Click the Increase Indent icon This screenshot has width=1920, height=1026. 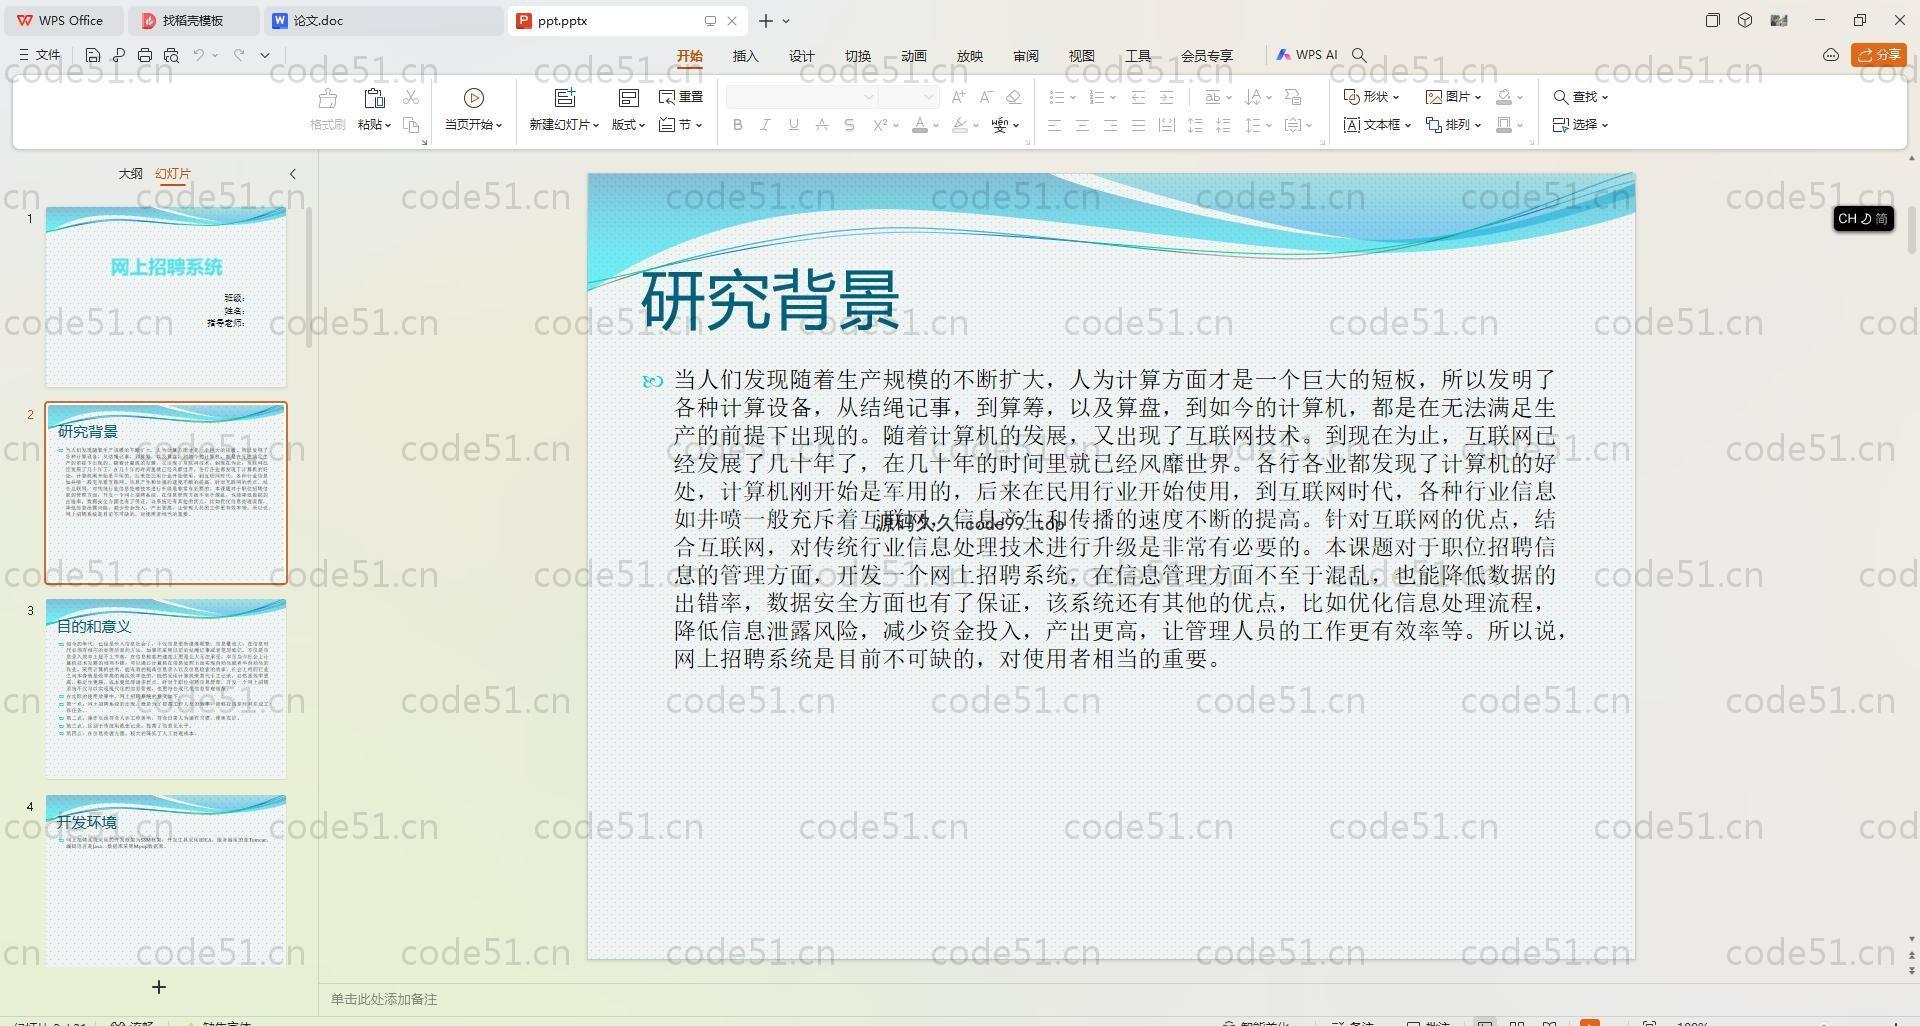pos(1166,97)
